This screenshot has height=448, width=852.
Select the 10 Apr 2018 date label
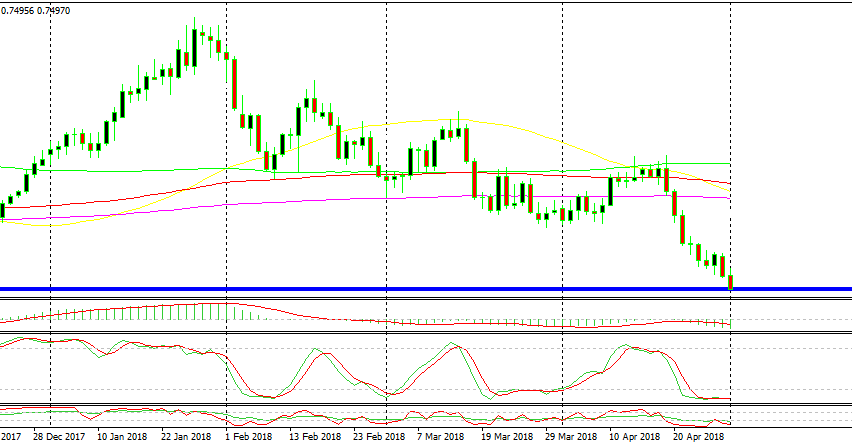pos(635,437)
